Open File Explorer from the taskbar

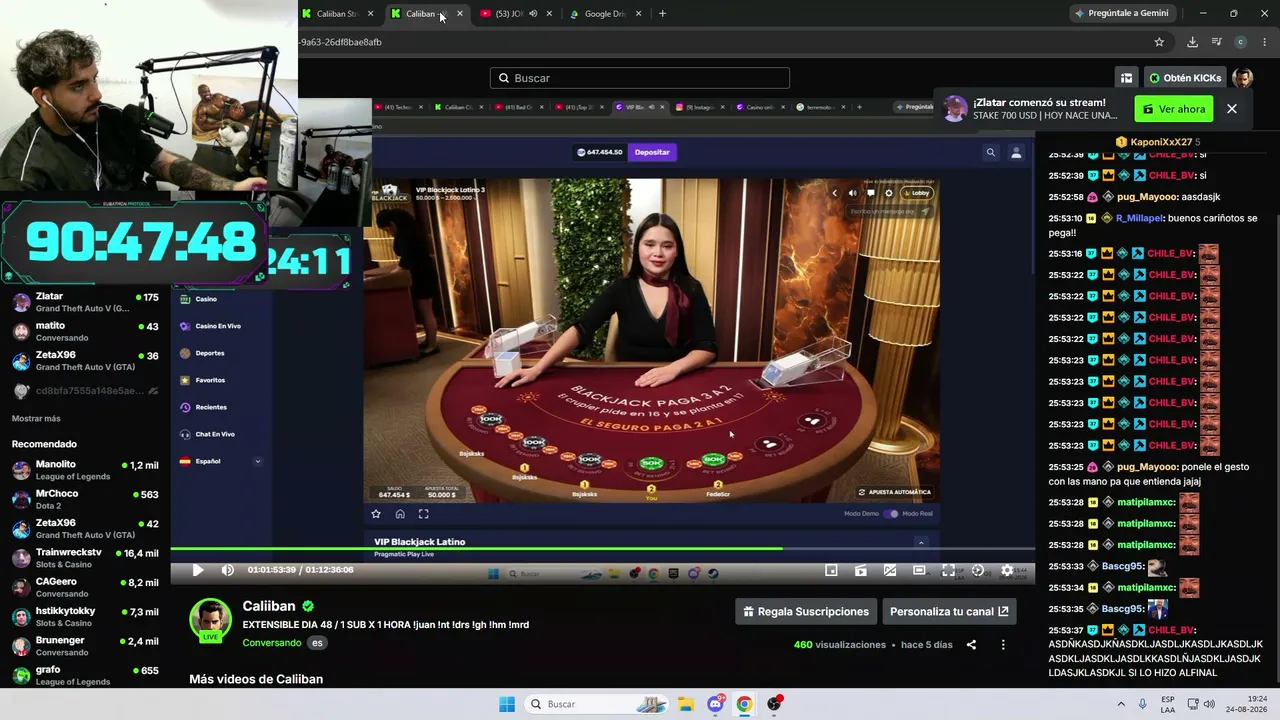pos(686,704)
